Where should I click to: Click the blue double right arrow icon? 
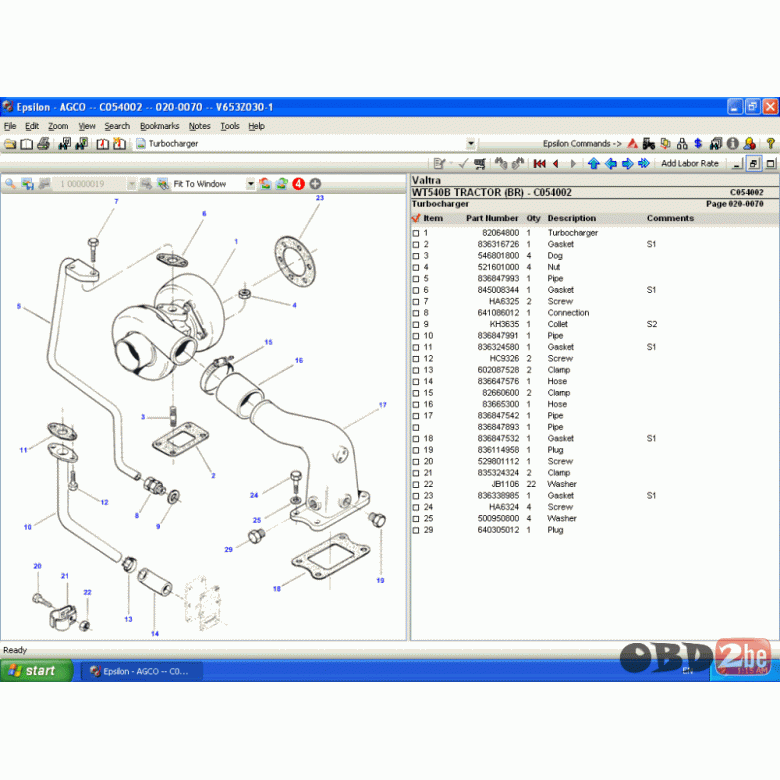coord(644,164)
